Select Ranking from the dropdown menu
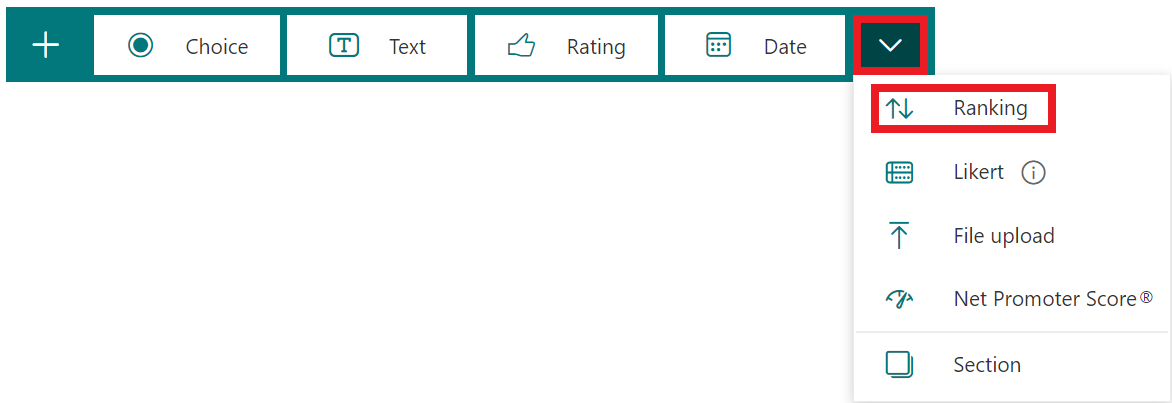The width and height of the screenshot is (1172, 403). tap(963, 109)
